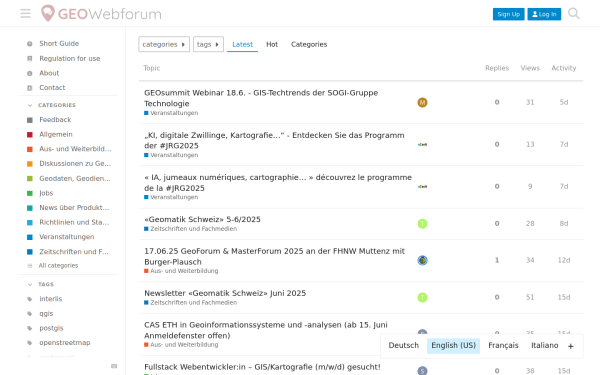This screenshot has height=375, width=600.
Task: Click the 12d activity of GeoForum topic
Action: point(564,260)
